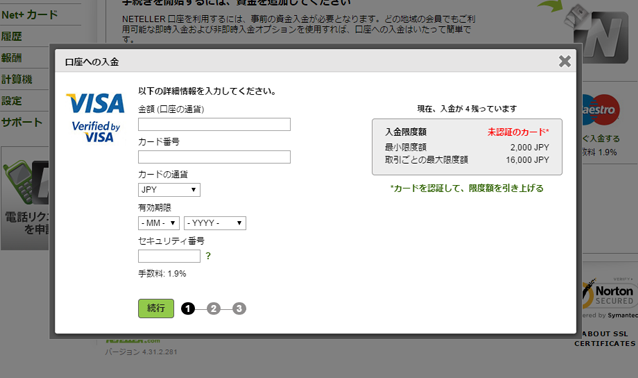638x378 pixels.
Task: Click the green question mark help icon
Action: pyautogui.click(x=208, y=256)
